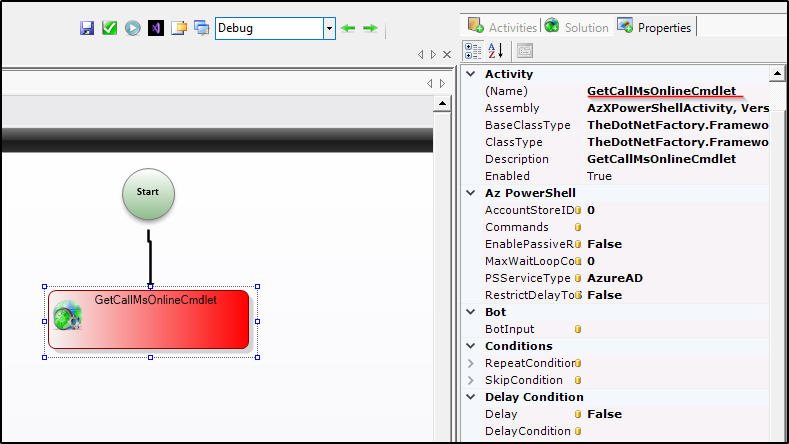Screen dimensions: 789x444
Task: Click the designer scrollbar up arrow
Action: 442,104
